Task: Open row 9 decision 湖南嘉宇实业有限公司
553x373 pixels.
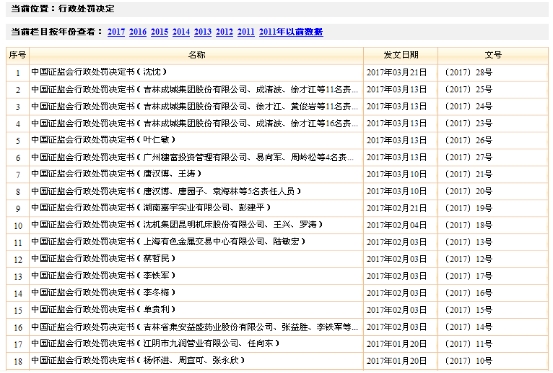Action: [151, 208]
